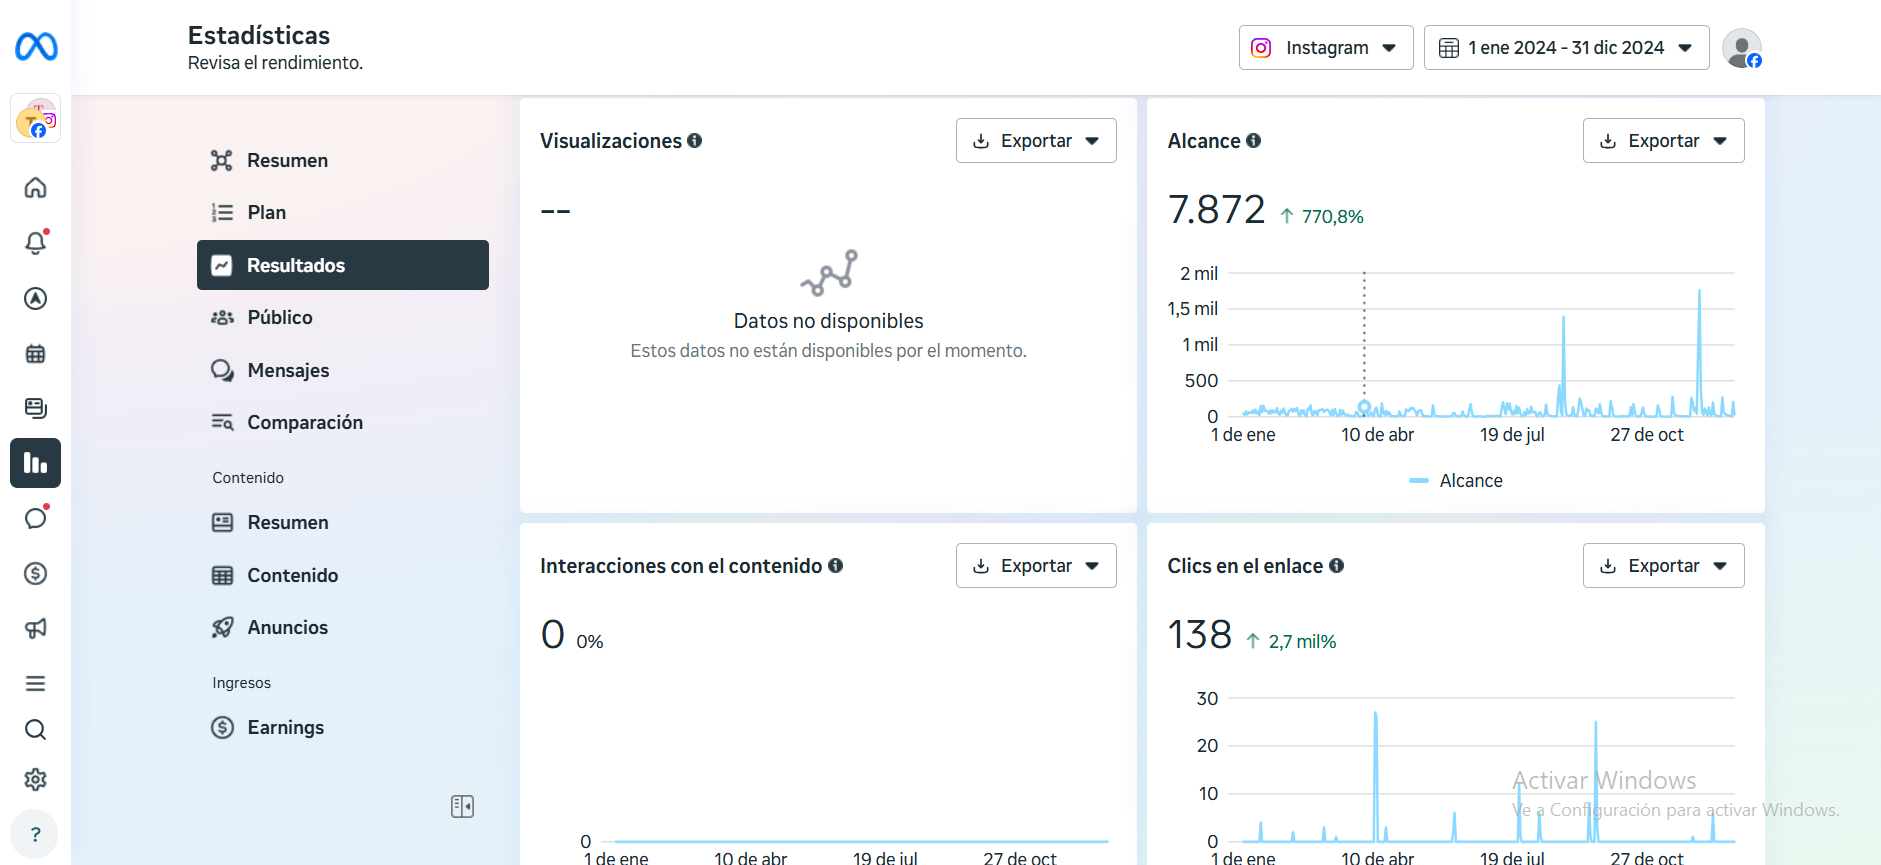
Task: Open the settings gear icon
Action: click(36, 779)
